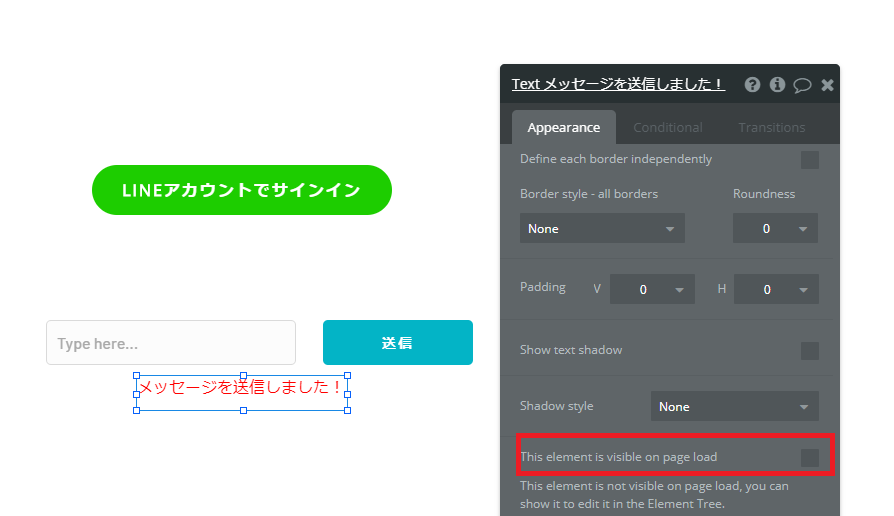894x516 pixels.
Task: Click the panel title Text メッセージを送信しました！
Action: click(618, 84)
